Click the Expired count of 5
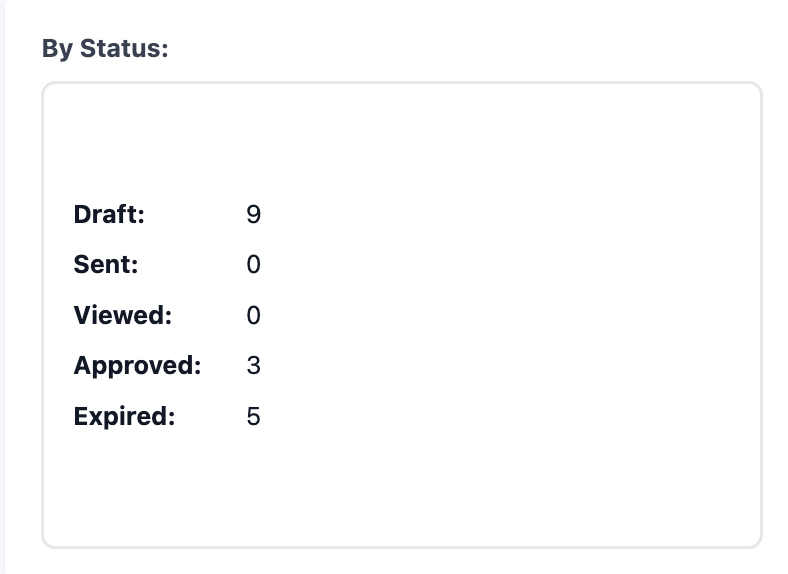This screenshot has width=788, height=574. click(254, 417)
